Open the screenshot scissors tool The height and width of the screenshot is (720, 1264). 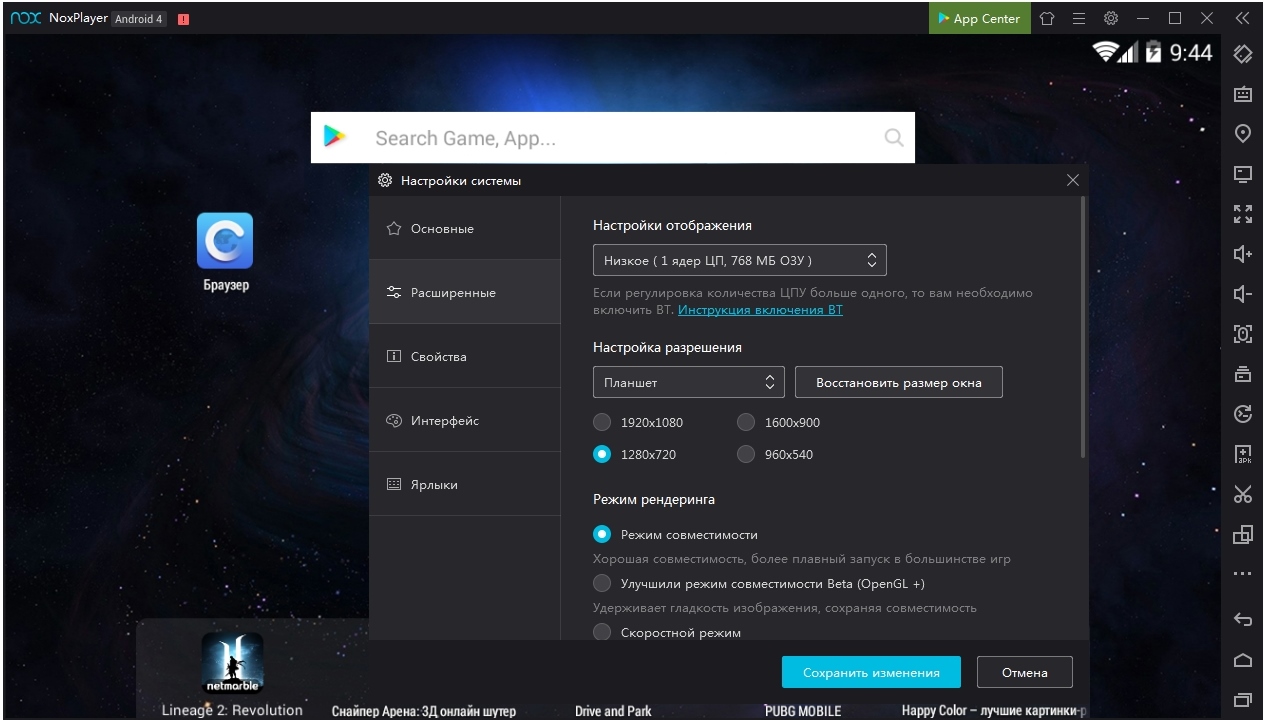1243,494
